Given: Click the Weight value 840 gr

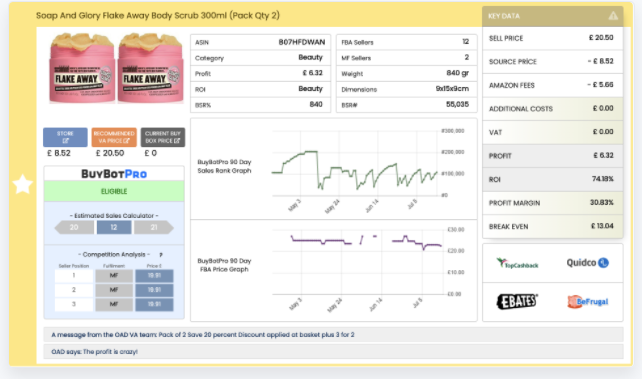Looking at the screenshot, I should 458,73.
